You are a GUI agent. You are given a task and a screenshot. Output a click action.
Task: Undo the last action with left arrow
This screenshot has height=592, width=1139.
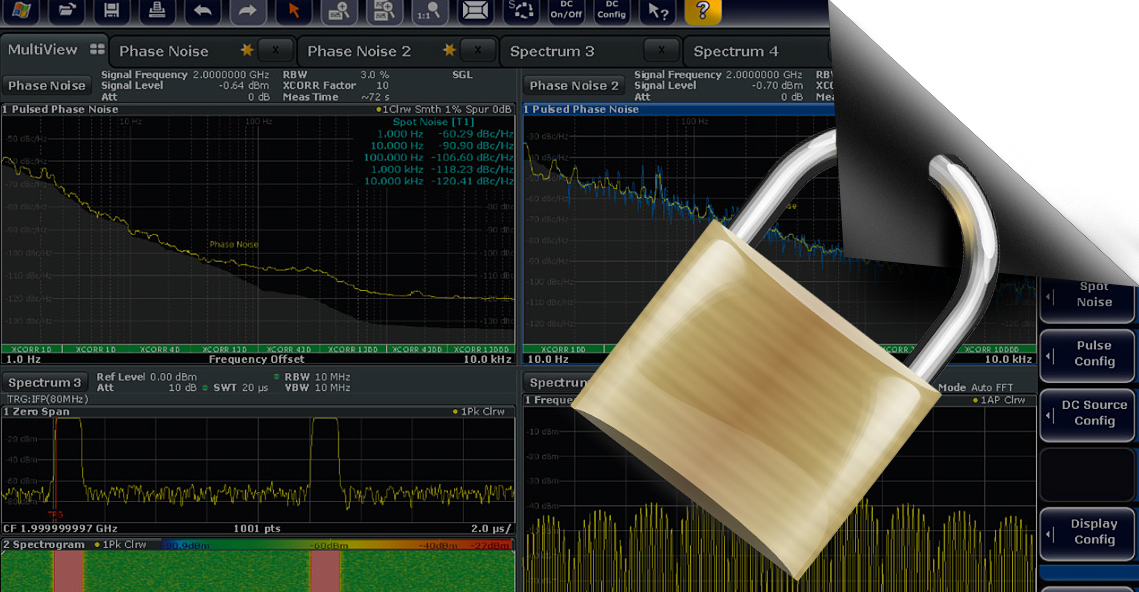point(203,11)
